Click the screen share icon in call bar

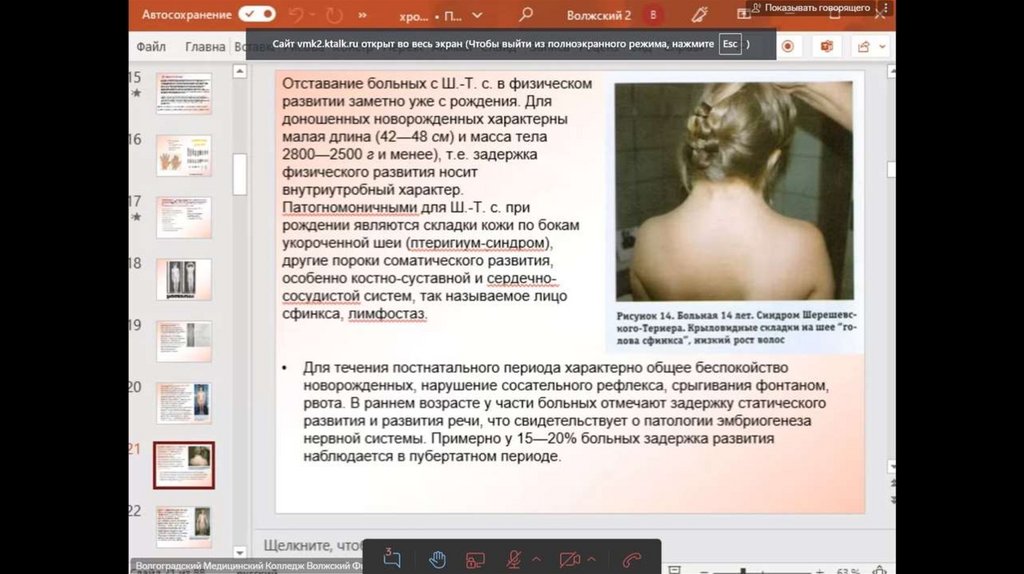(475, 559)
